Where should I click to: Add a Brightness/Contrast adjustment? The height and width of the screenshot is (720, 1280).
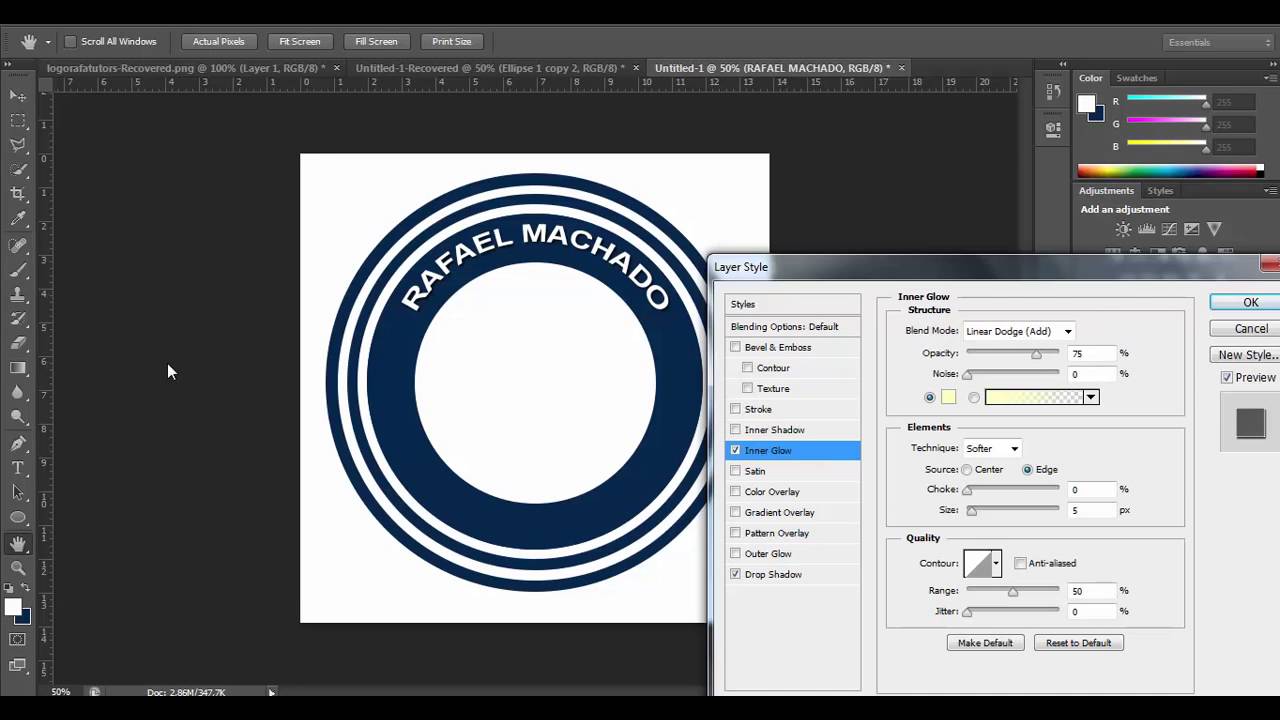pyautogui.click(x=1124, y=229)
